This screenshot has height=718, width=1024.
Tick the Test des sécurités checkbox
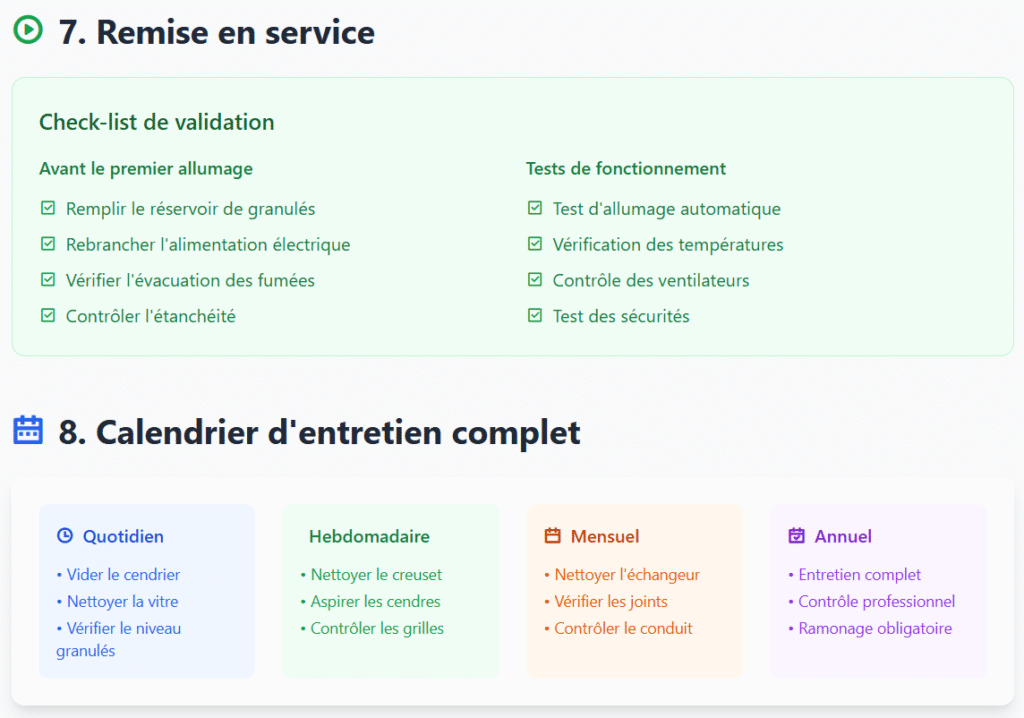pyautogui.click(x=535, y=316)
